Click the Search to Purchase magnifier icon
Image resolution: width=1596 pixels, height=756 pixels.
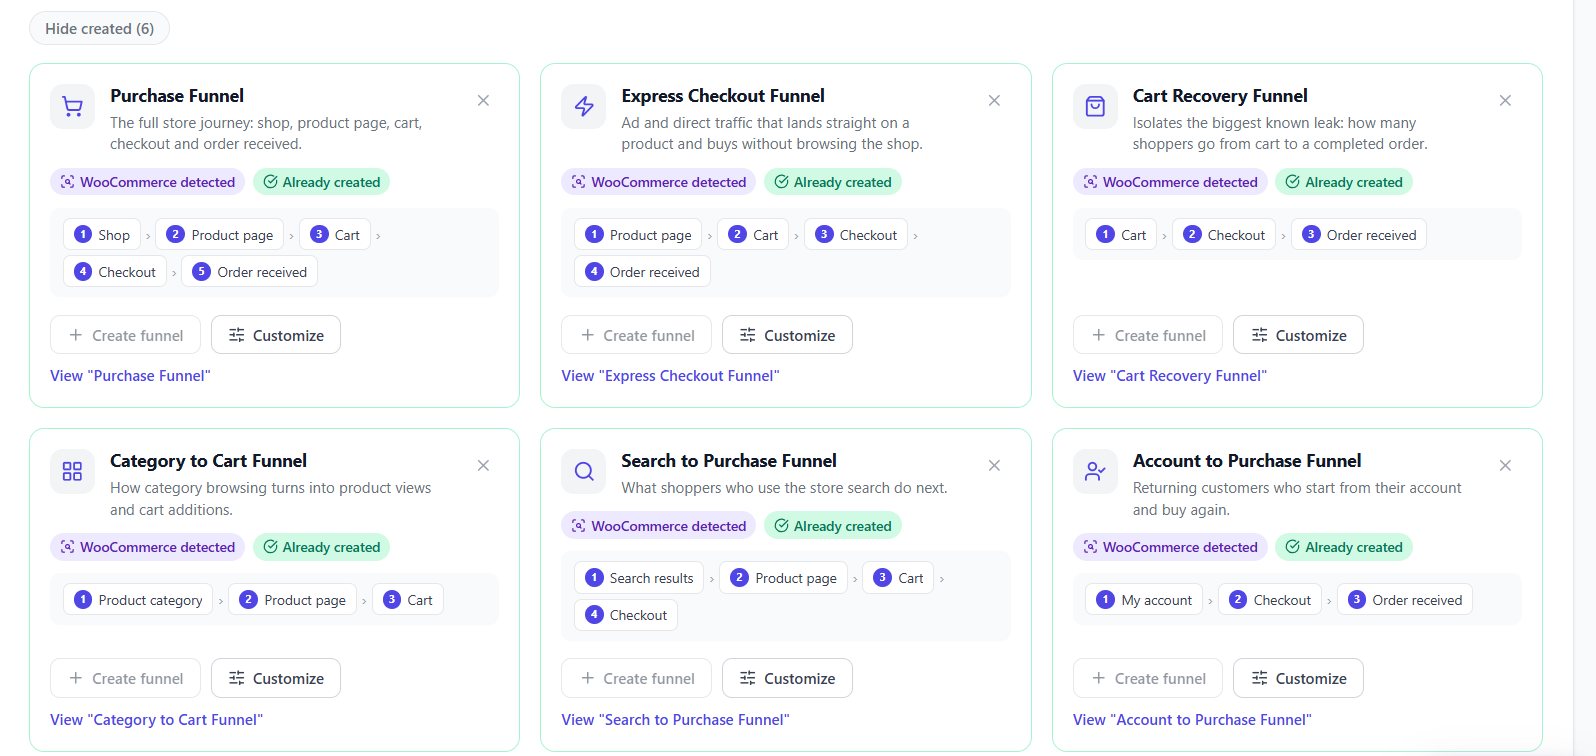click(x=584, y=472)
